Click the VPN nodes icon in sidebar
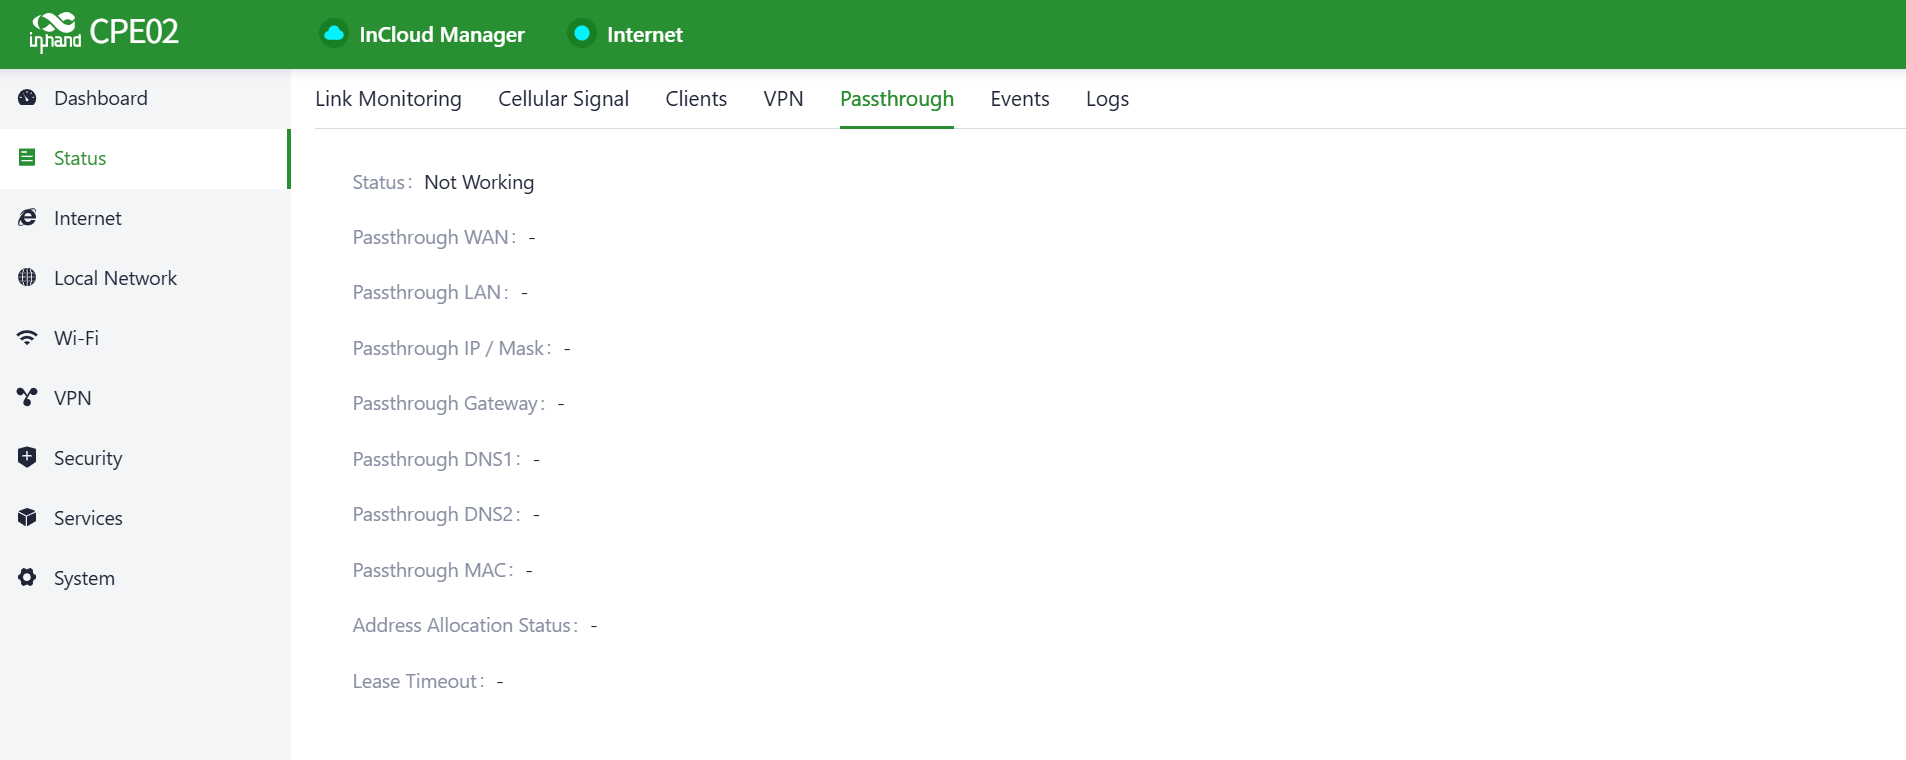 tap(28, 398)
